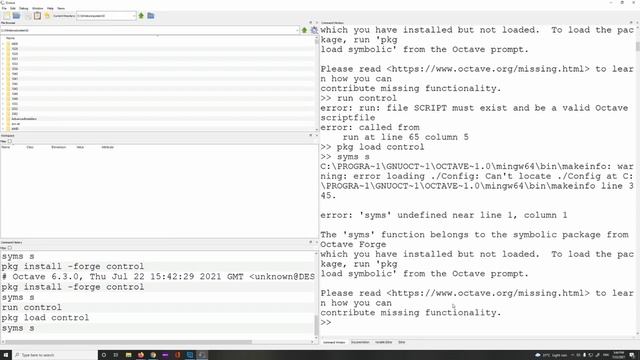
Task: Expand the last visible File Browser folder
Action: (x=3, y=129)
